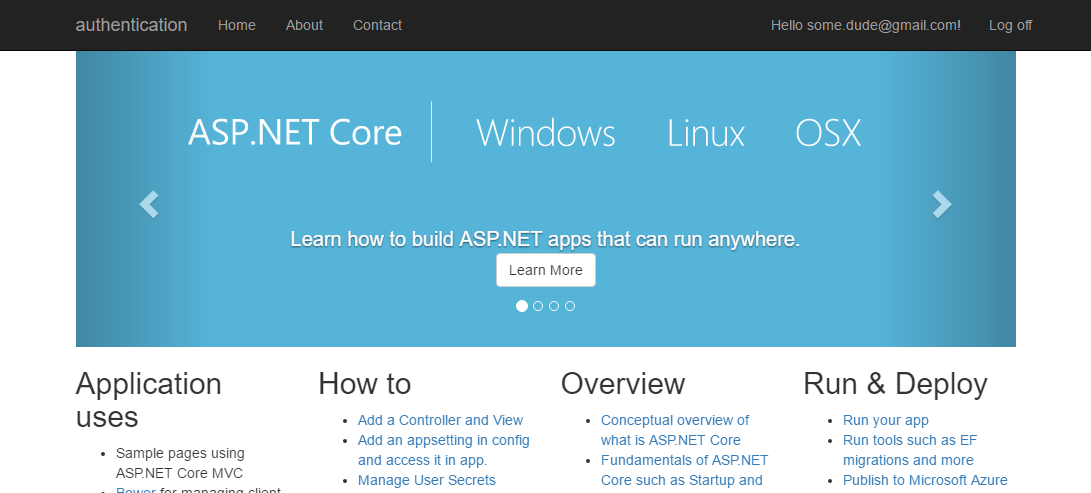Select the fourth carousel indicator dot
This screenshot has width=1091, height=493.
tap(570, 306)
